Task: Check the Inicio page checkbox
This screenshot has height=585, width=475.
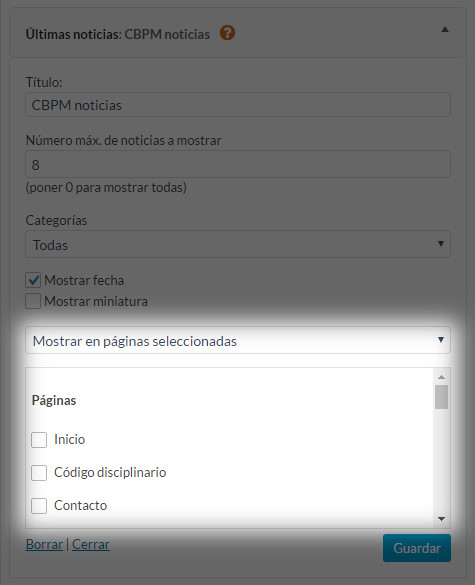Action: [39, 440]
